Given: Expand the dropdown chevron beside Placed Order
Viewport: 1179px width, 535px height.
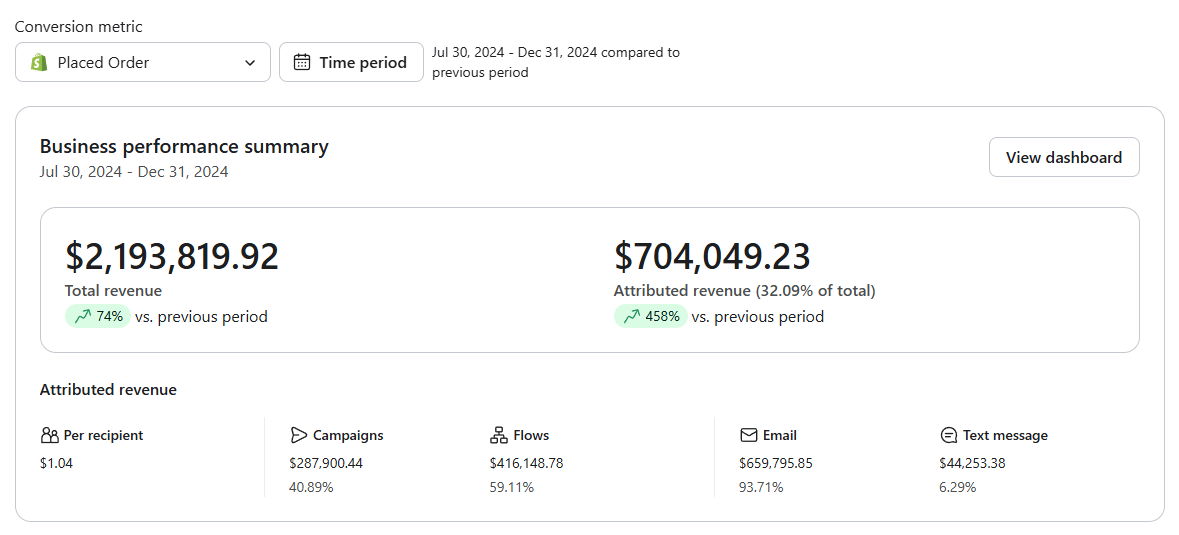Looking at the screenshot, I should tap(250, 62).
